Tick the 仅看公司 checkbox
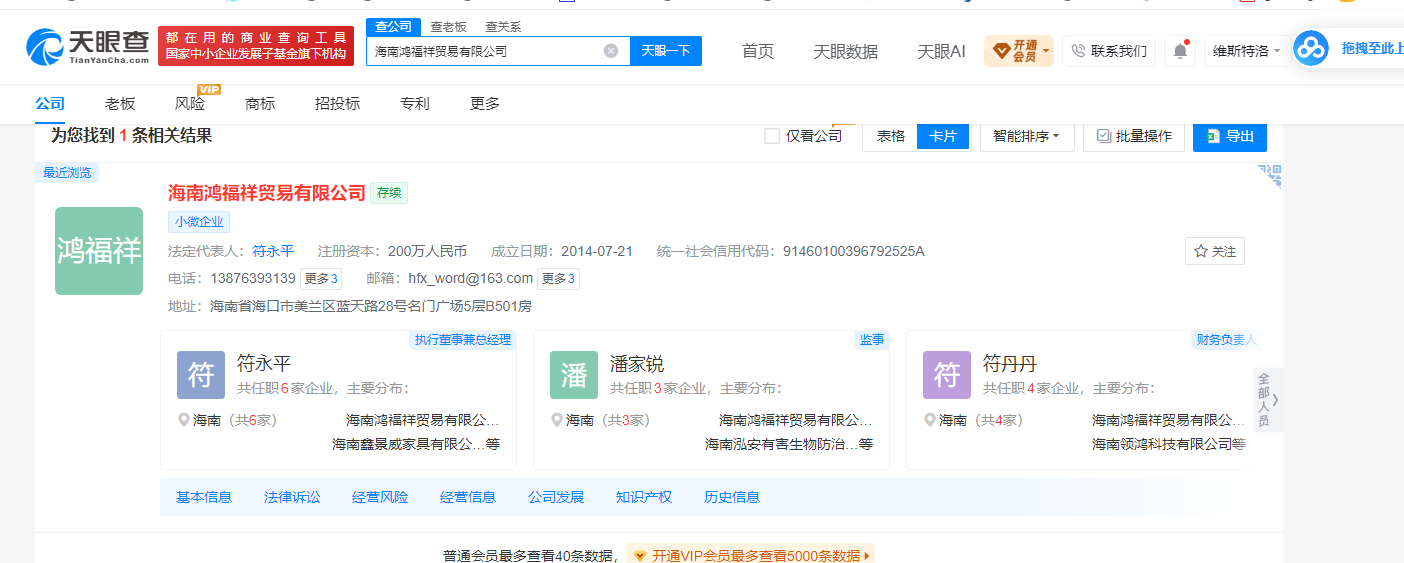This screenshot has height=563, width=1404. (772, 136)
